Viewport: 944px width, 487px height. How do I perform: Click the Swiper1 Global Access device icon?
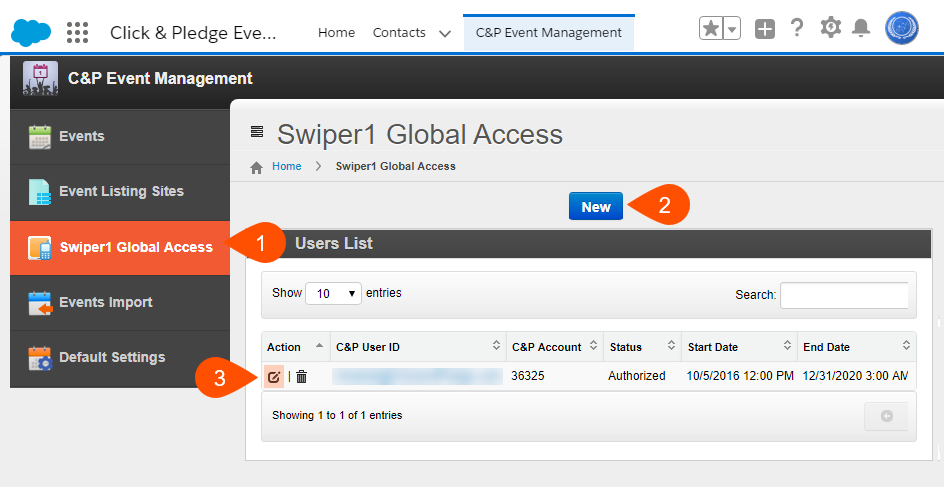coord(40,247)
